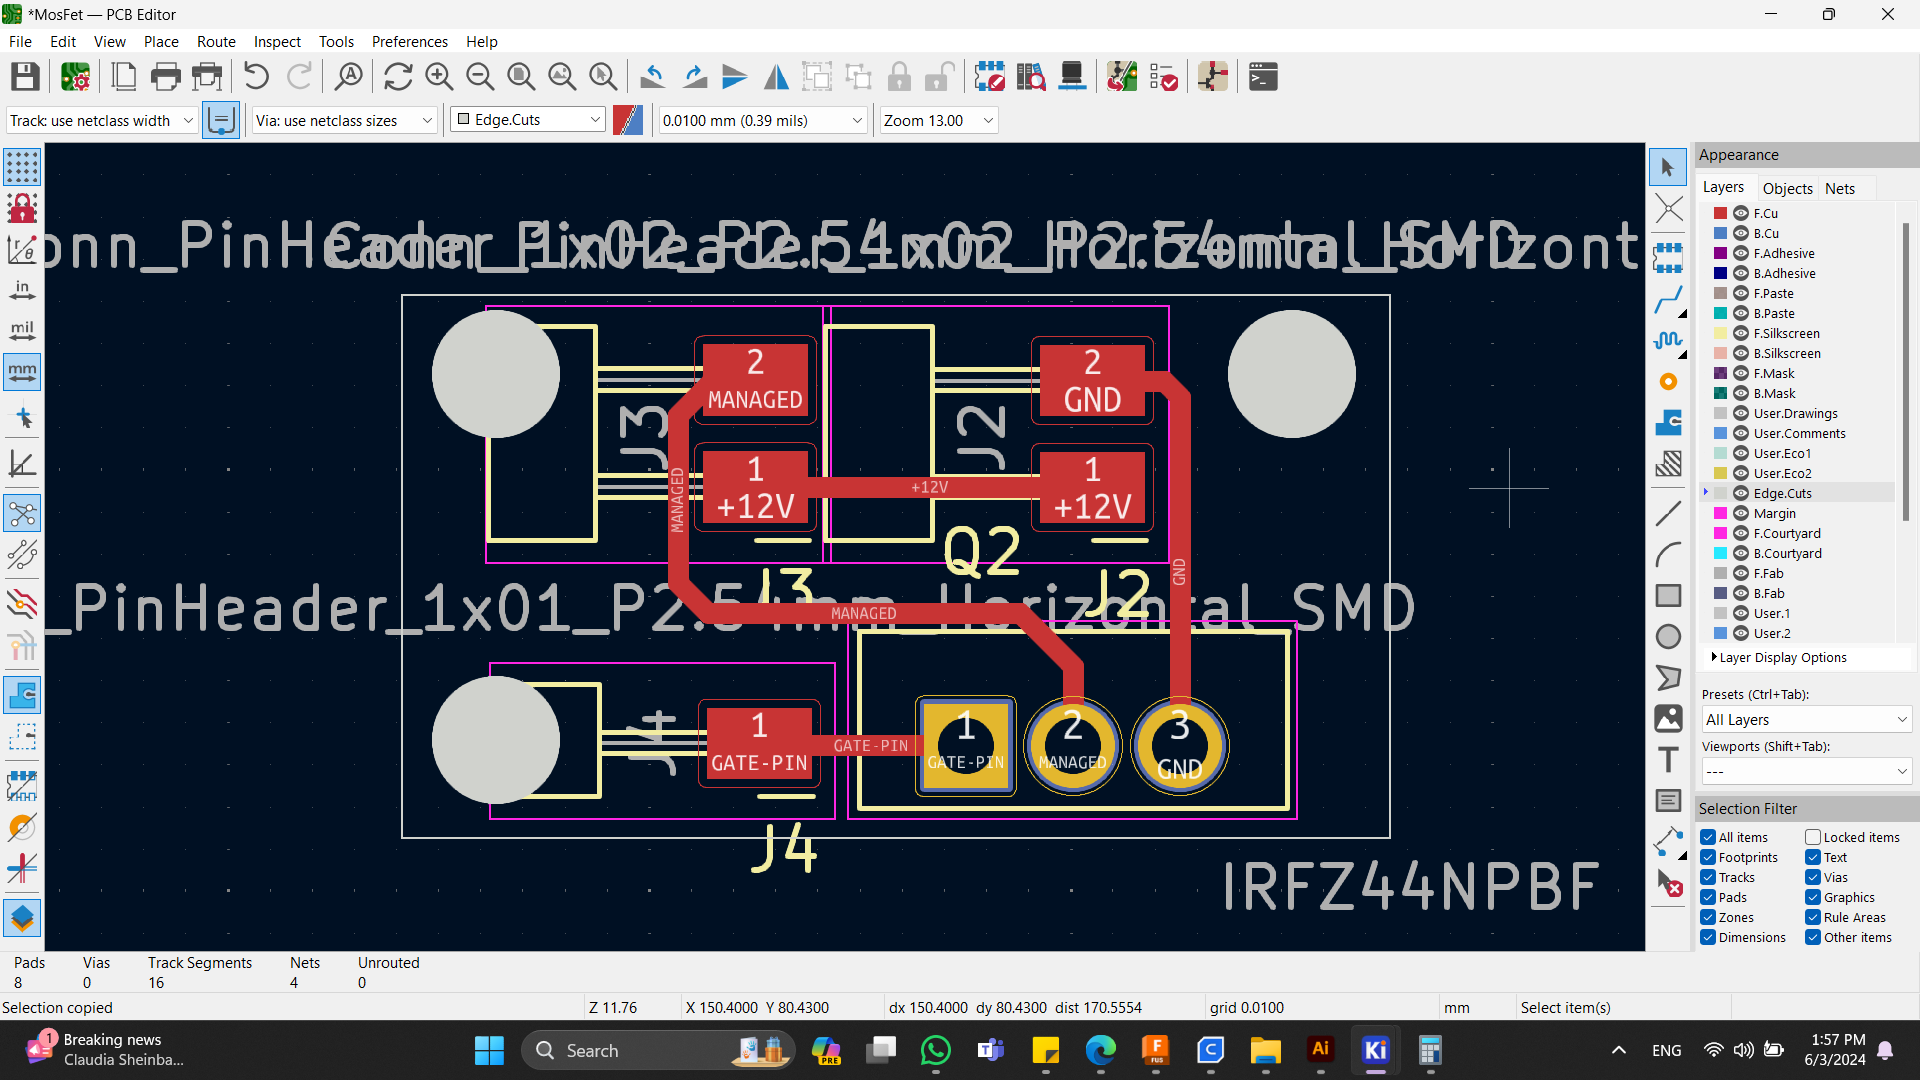Select the Add Filled Zone tool

click(1668, 422)
